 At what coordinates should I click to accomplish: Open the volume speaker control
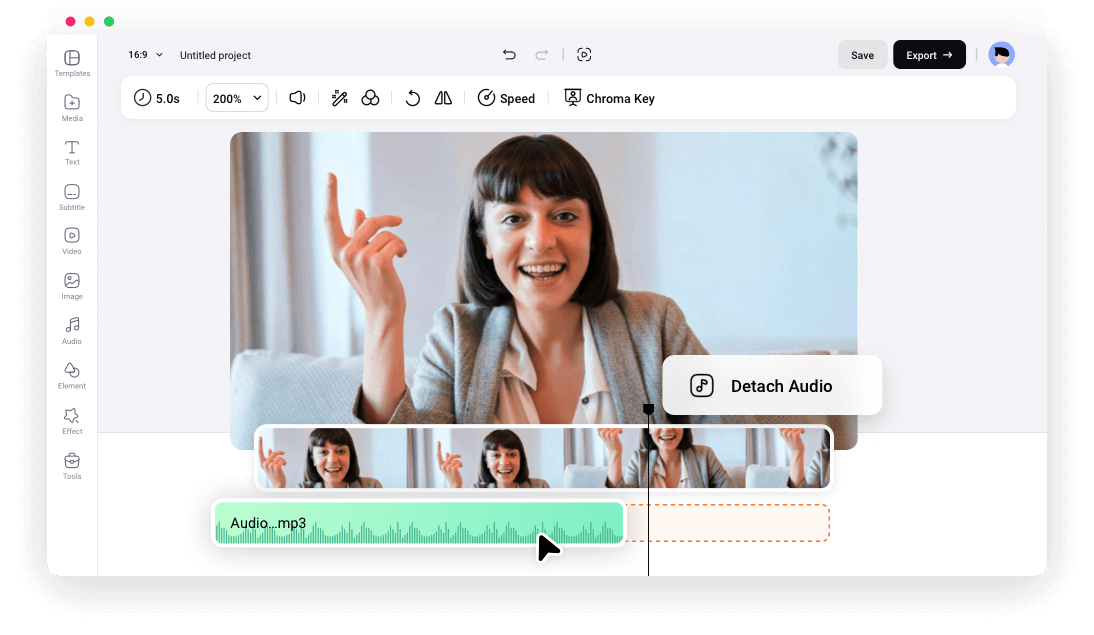pos(297,98)
